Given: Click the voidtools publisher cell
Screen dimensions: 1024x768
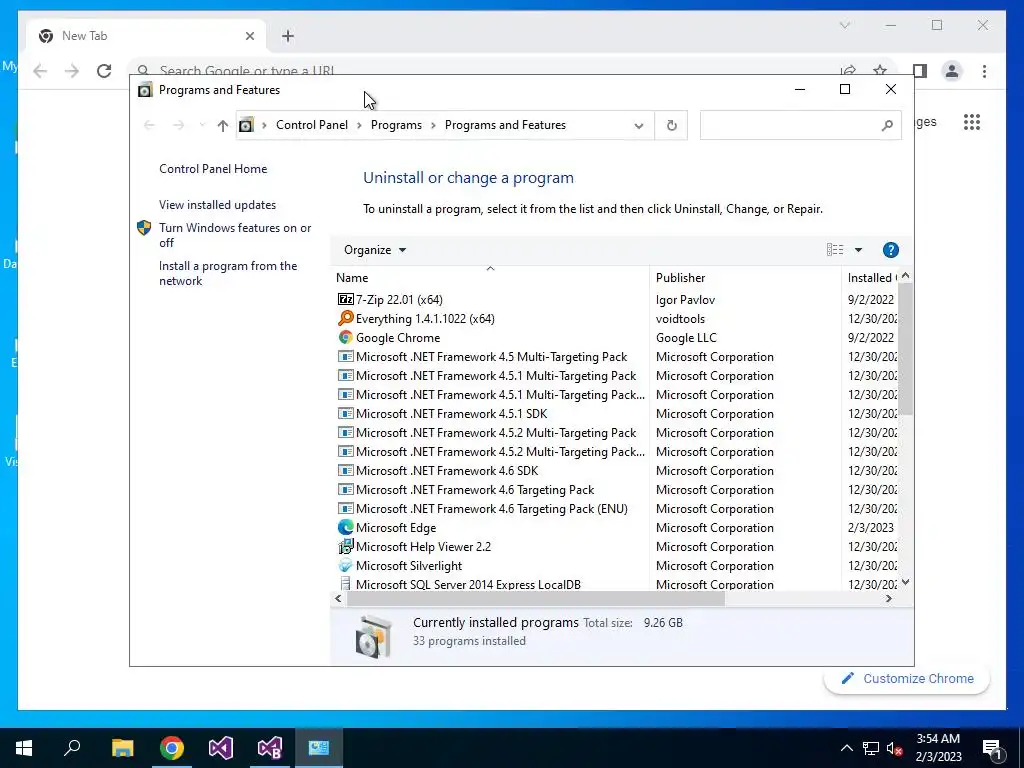Looking at the screenshot, I should pyautogui.click(x=680, y=318).
